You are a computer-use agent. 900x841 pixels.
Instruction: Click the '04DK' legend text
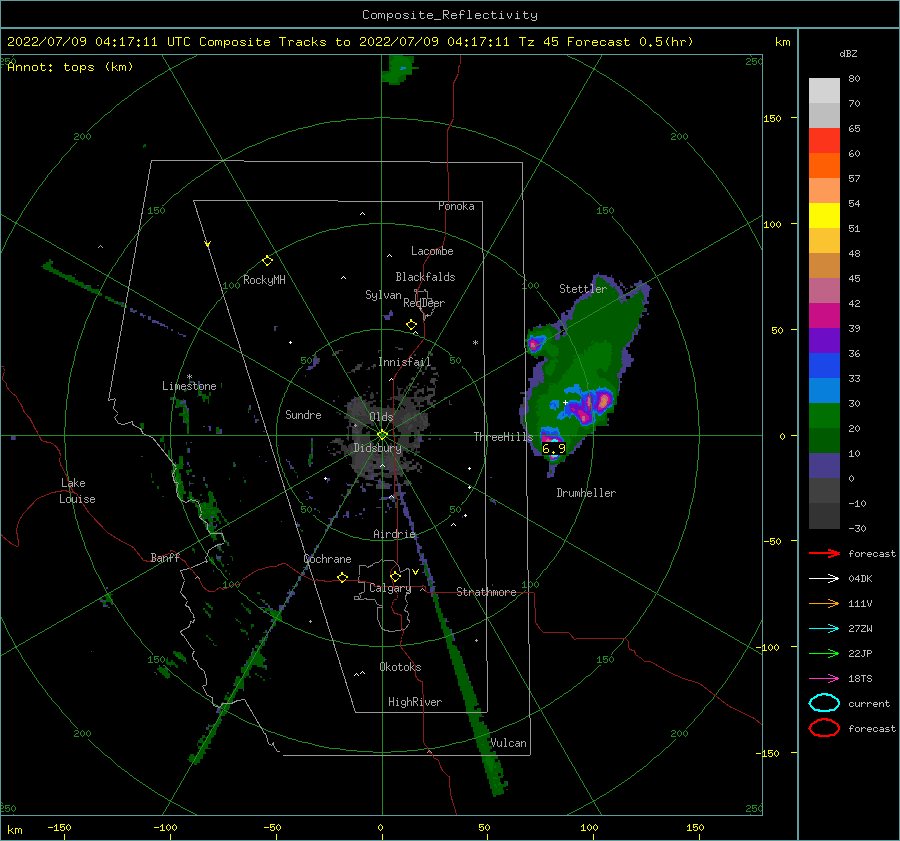[x=860, y=579]
